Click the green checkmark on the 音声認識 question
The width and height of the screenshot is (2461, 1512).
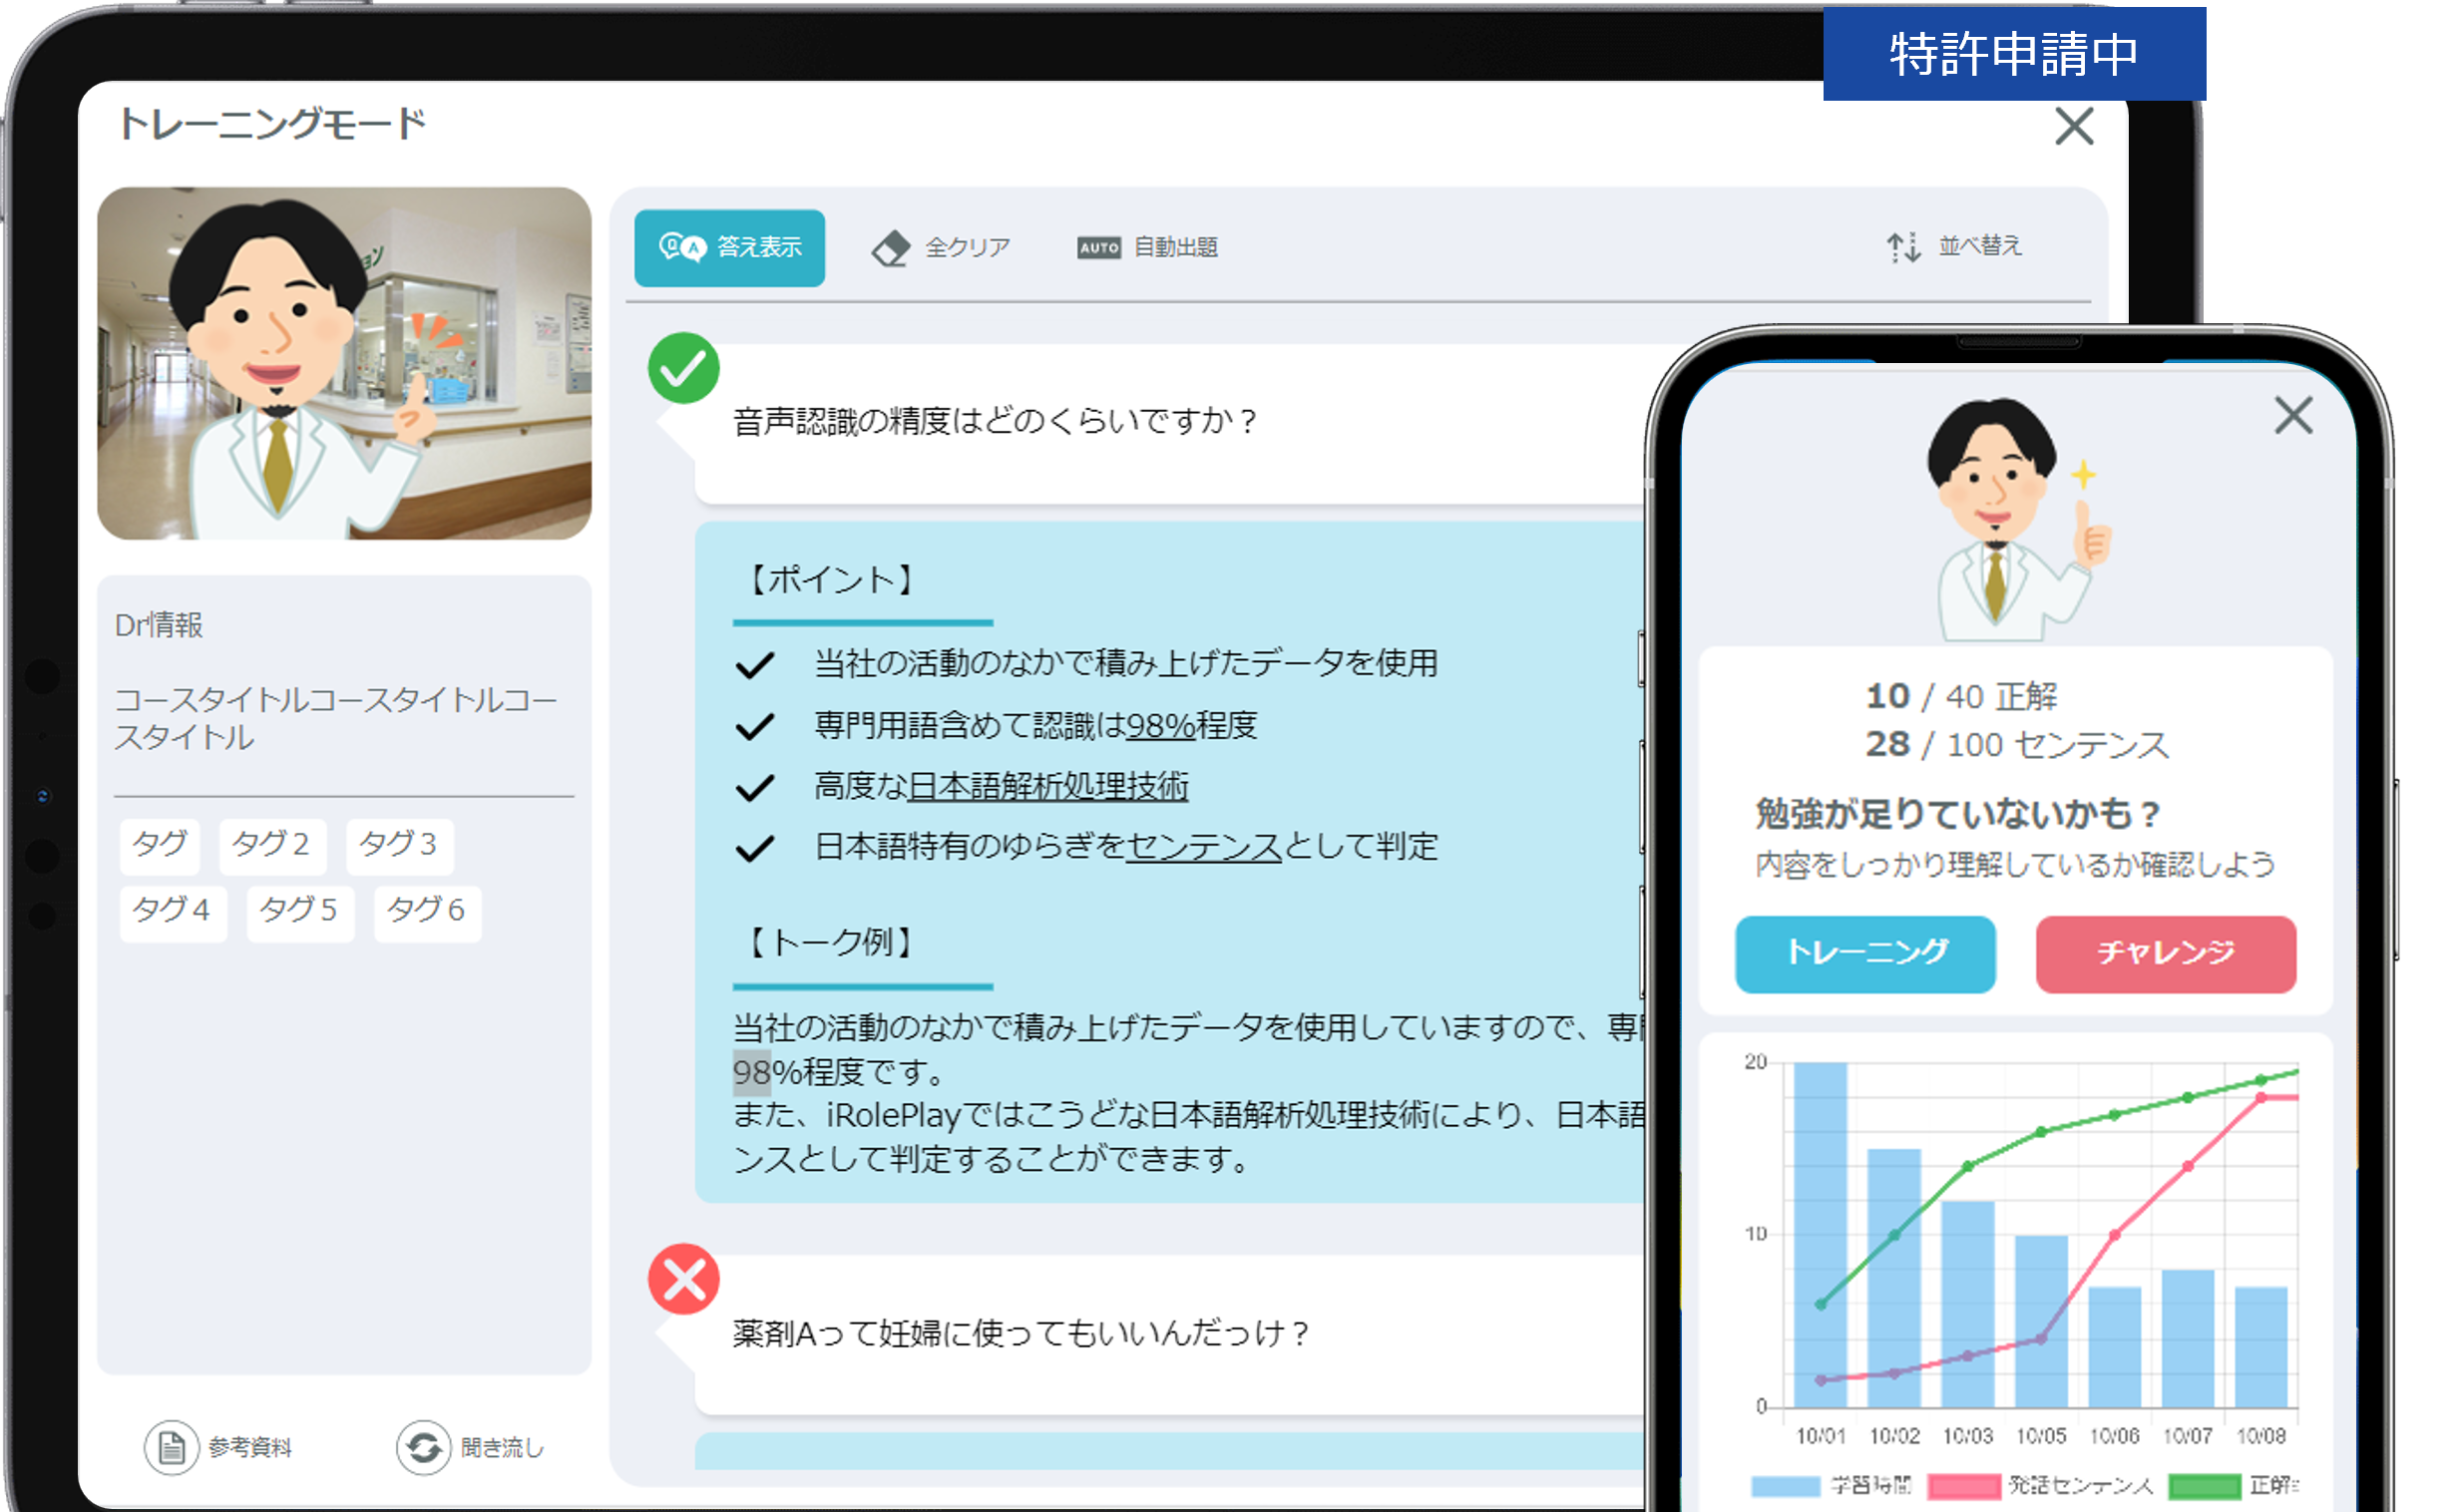[x=683, y=369]
